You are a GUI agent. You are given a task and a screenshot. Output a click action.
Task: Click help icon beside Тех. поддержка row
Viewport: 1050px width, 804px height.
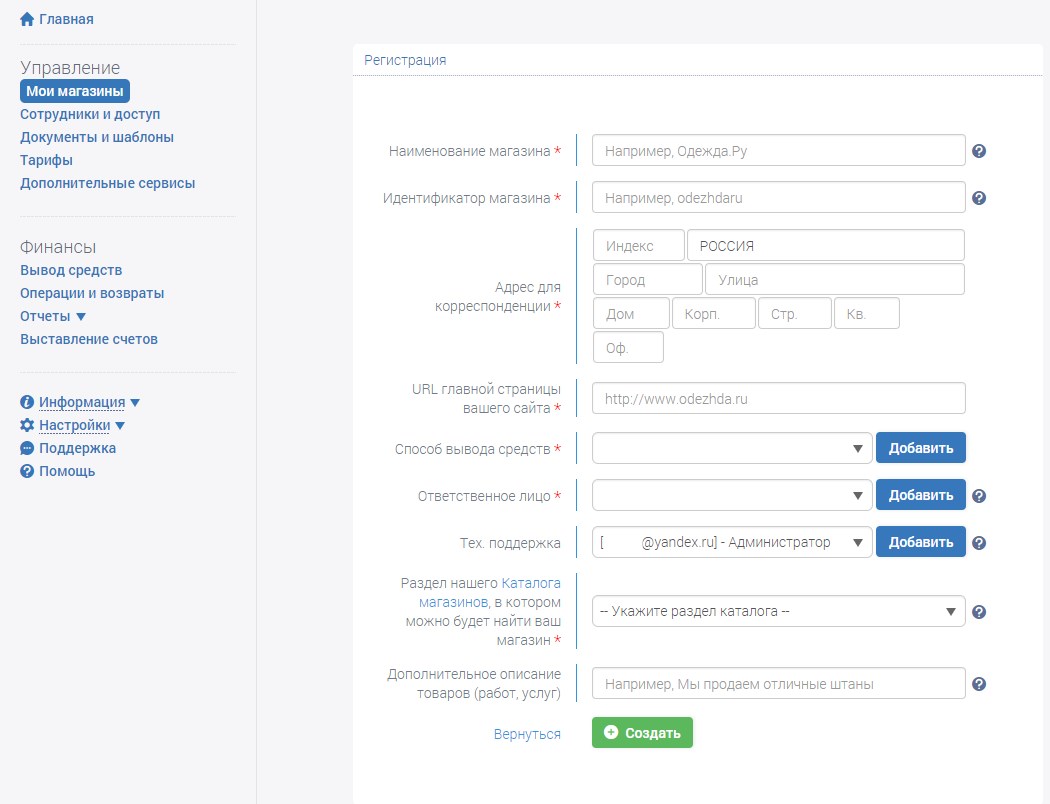tap(979, 542)
